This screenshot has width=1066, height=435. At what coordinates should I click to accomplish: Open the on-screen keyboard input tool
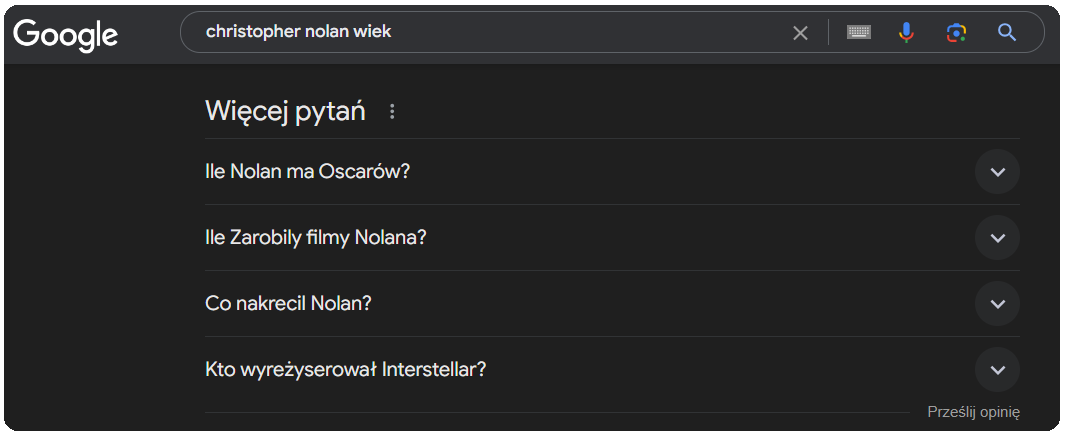(x=858, y=33)
